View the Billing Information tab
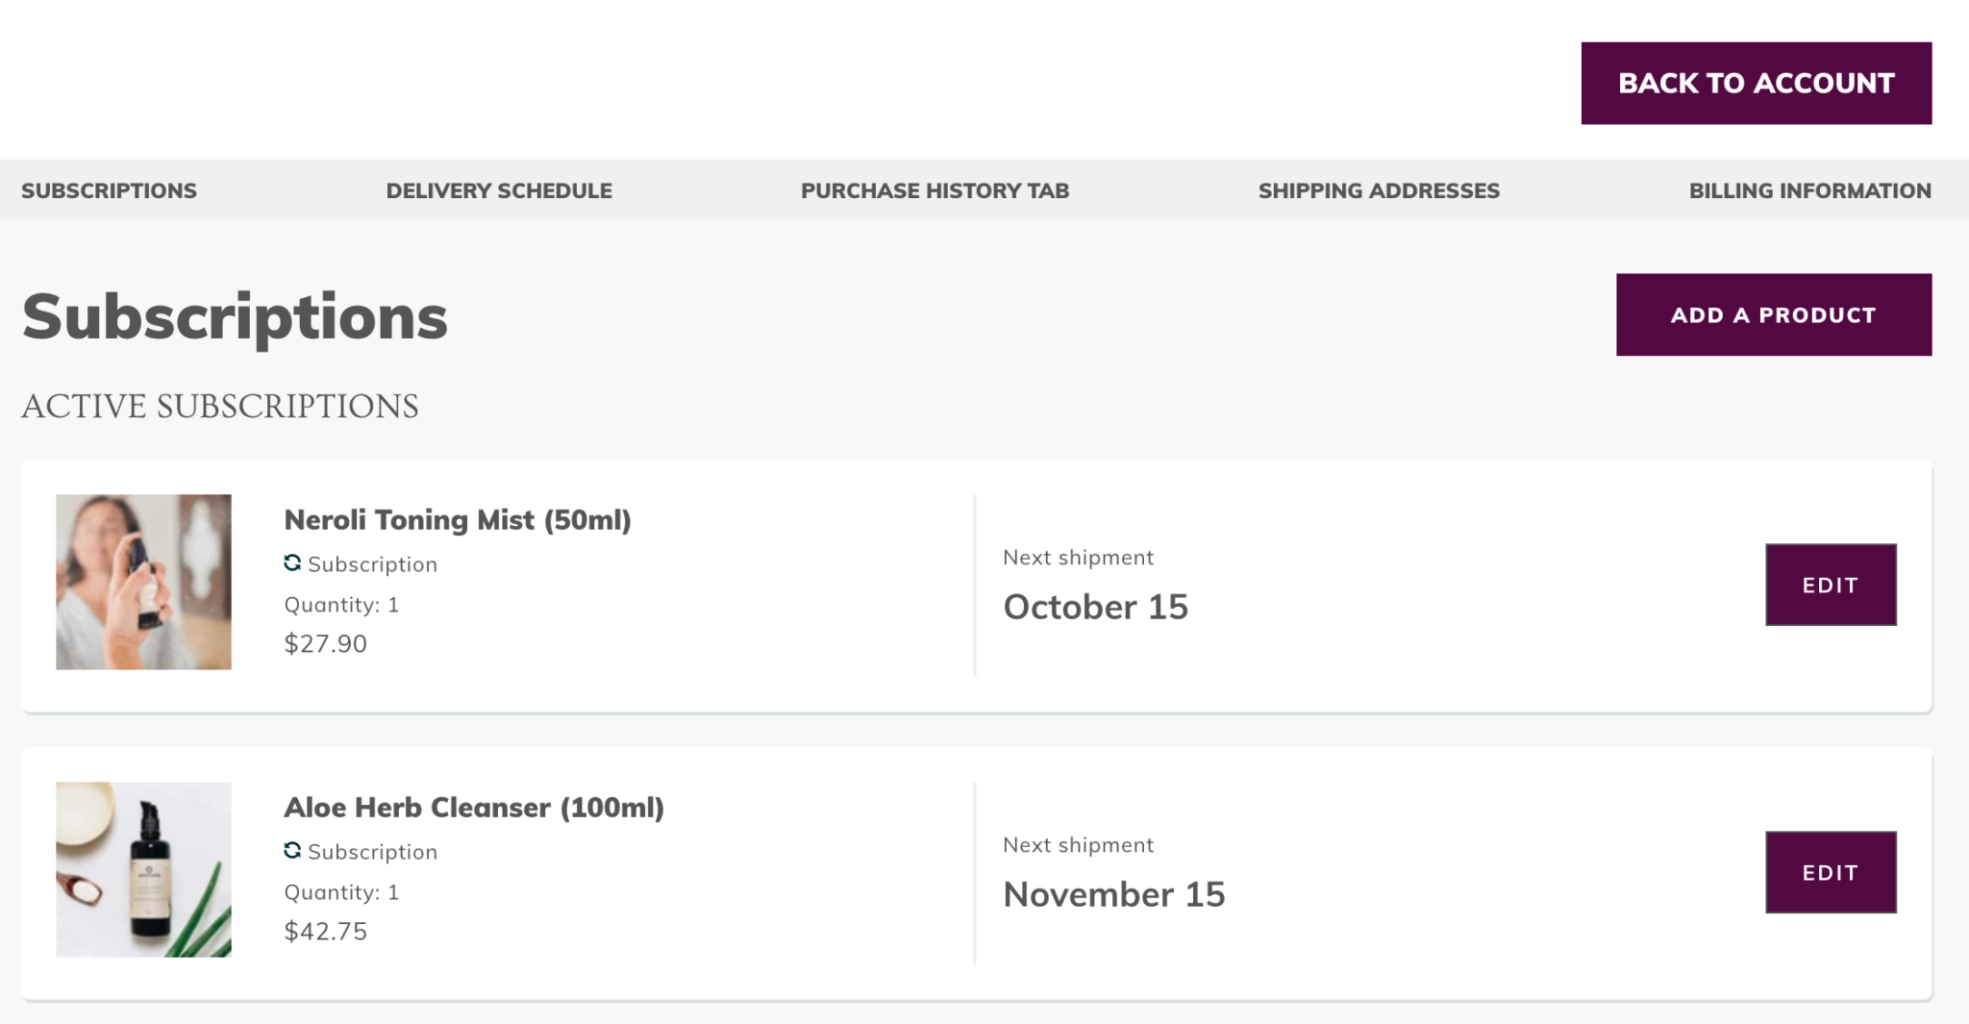 1809,191
